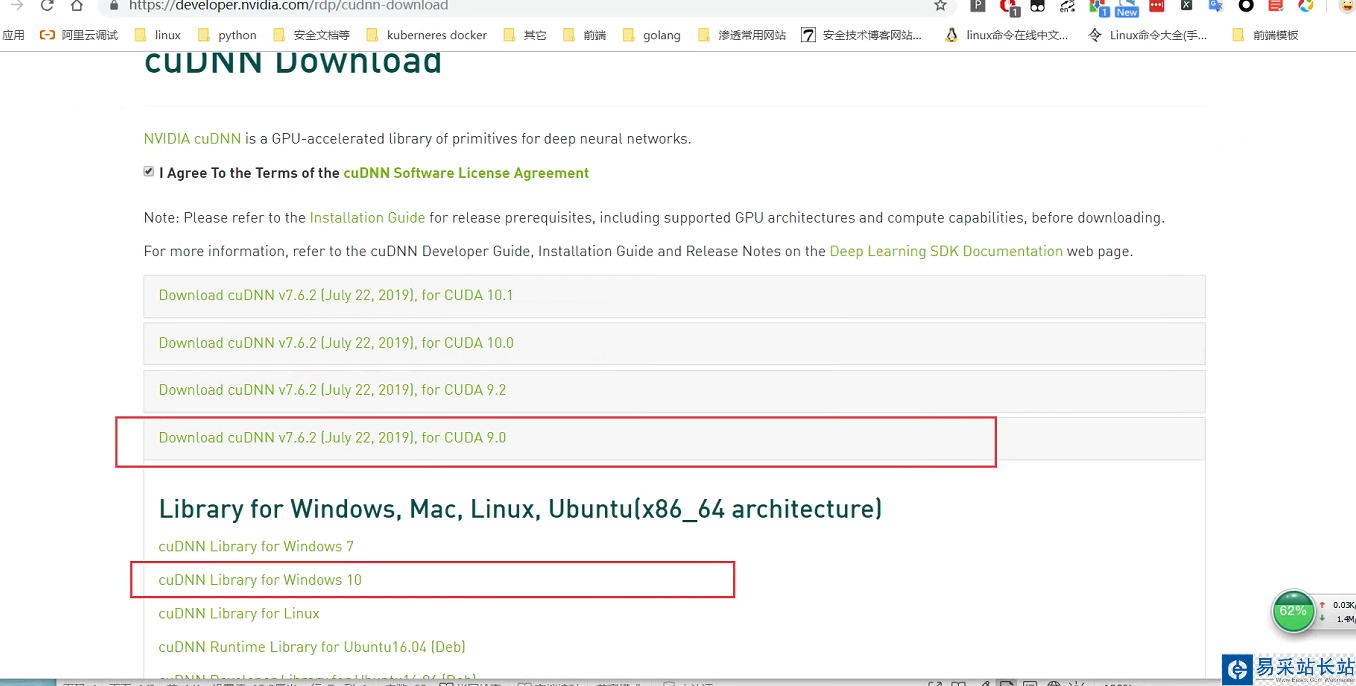
Task: Open the Installation Guide link
Action: coord(367,218)
